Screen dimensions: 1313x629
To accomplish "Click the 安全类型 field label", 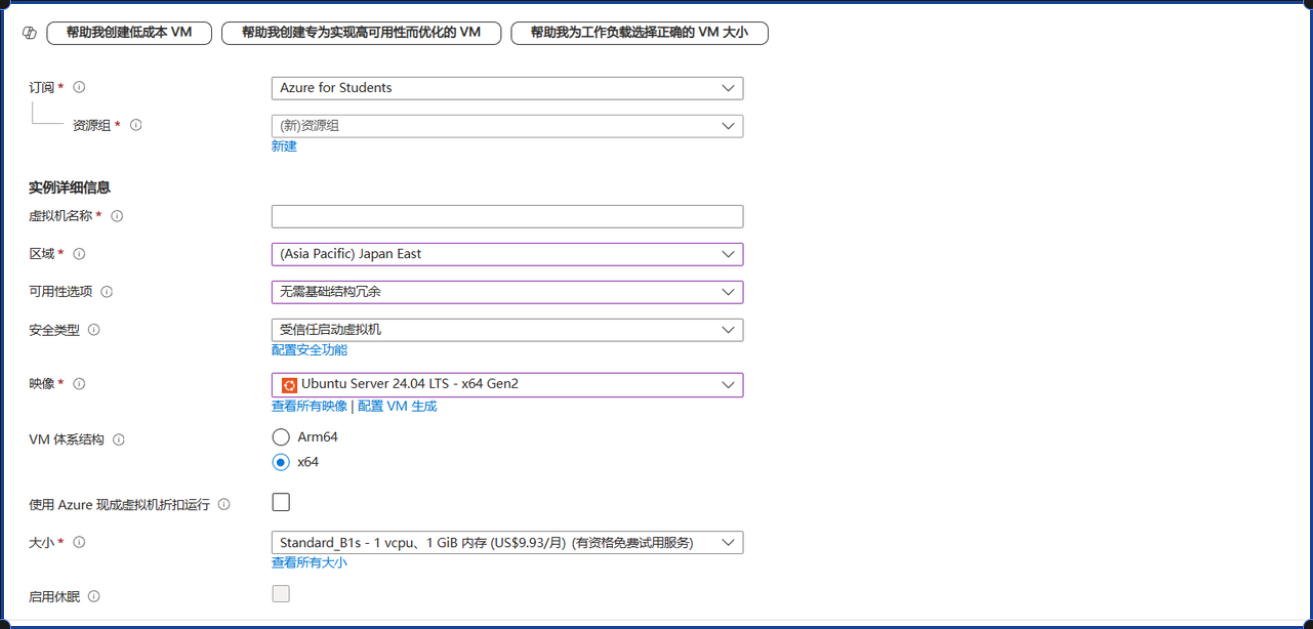I will pyautogui.click(x=55, y=330).
